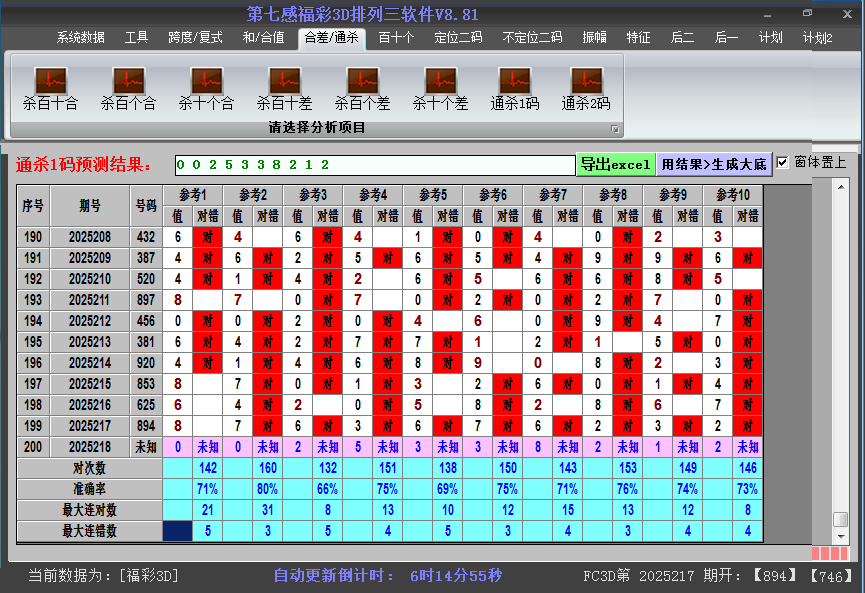Click the 准确率 row label
This screenshot has width=865, height=593.
pos(89,489)
